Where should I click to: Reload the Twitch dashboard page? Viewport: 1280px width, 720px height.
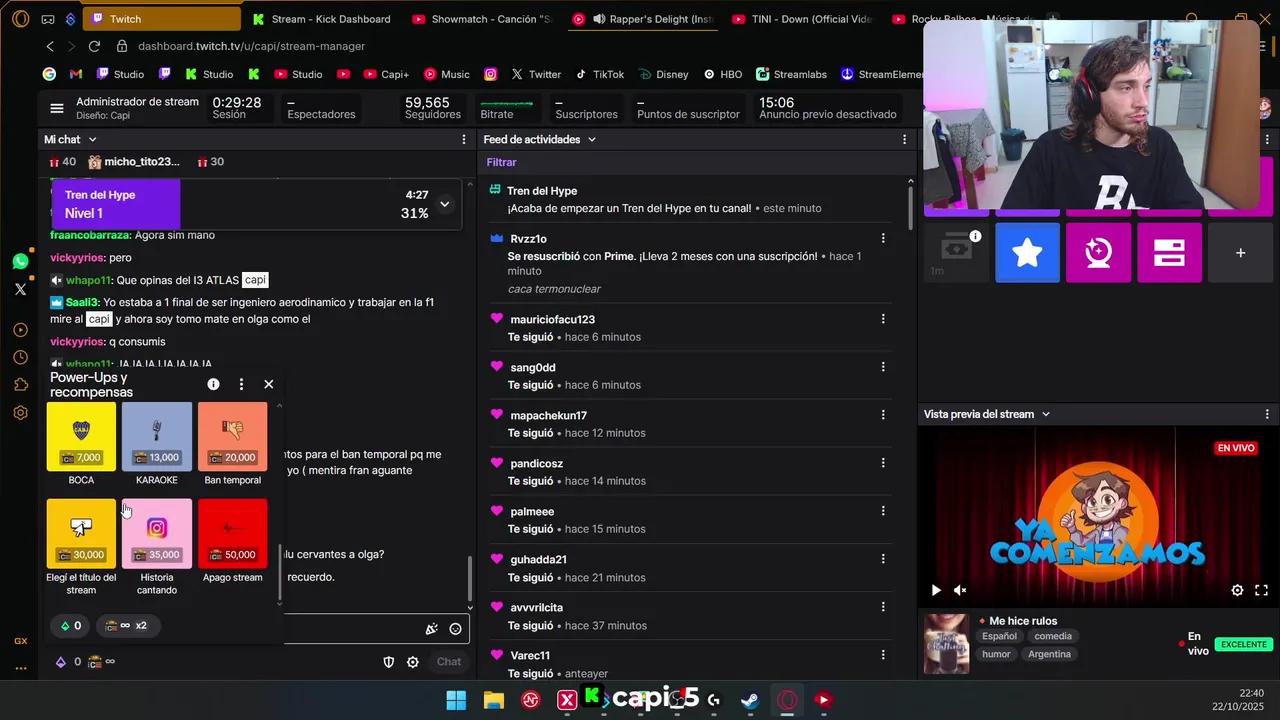point(94,46)
